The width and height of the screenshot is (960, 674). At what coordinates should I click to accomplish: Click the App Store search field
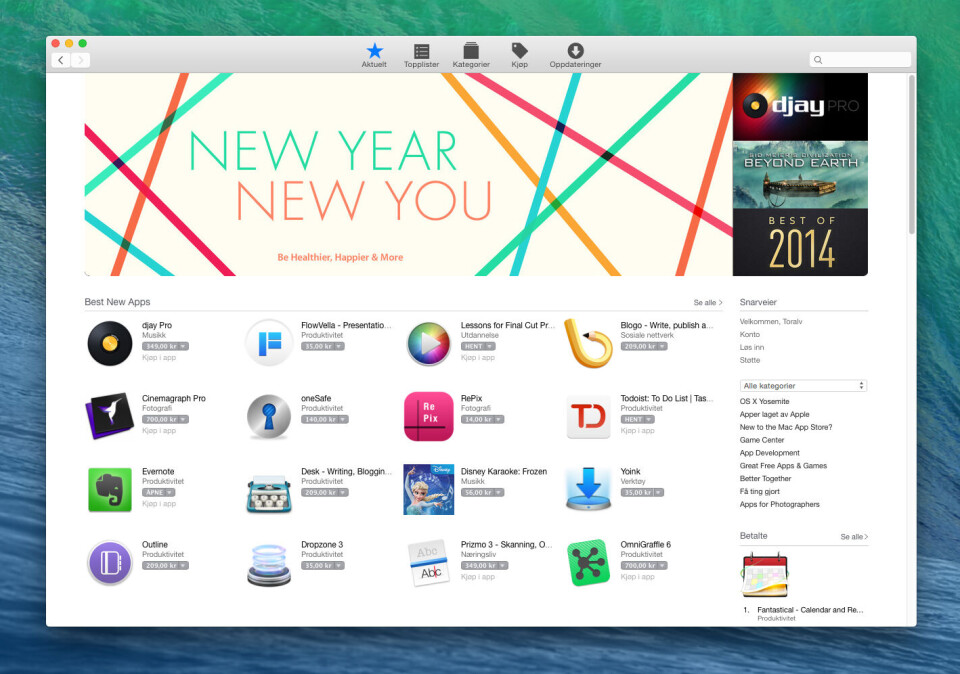click(860, 59)
